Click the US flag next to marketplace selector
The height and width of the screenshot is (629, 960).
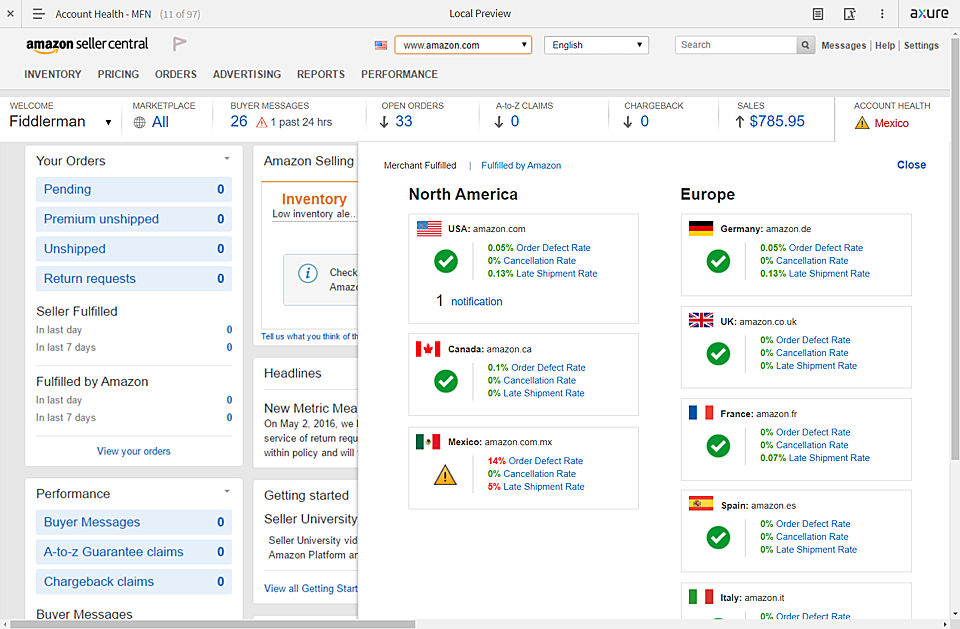click(381, 45)
